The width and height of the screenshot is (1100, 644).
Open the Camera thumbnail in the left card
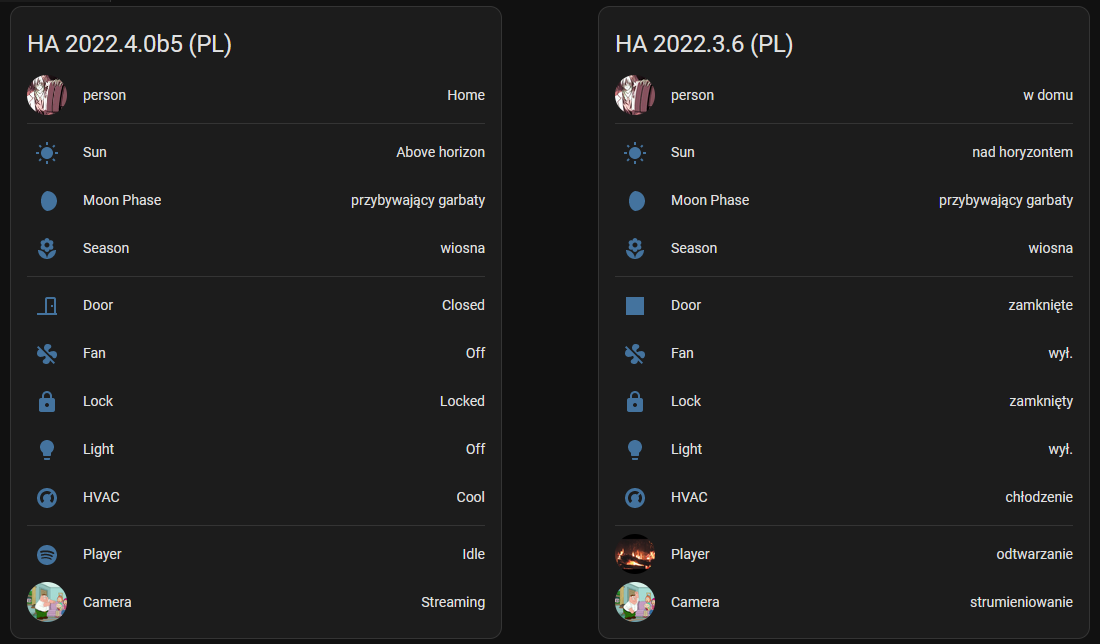click(46, 602)
